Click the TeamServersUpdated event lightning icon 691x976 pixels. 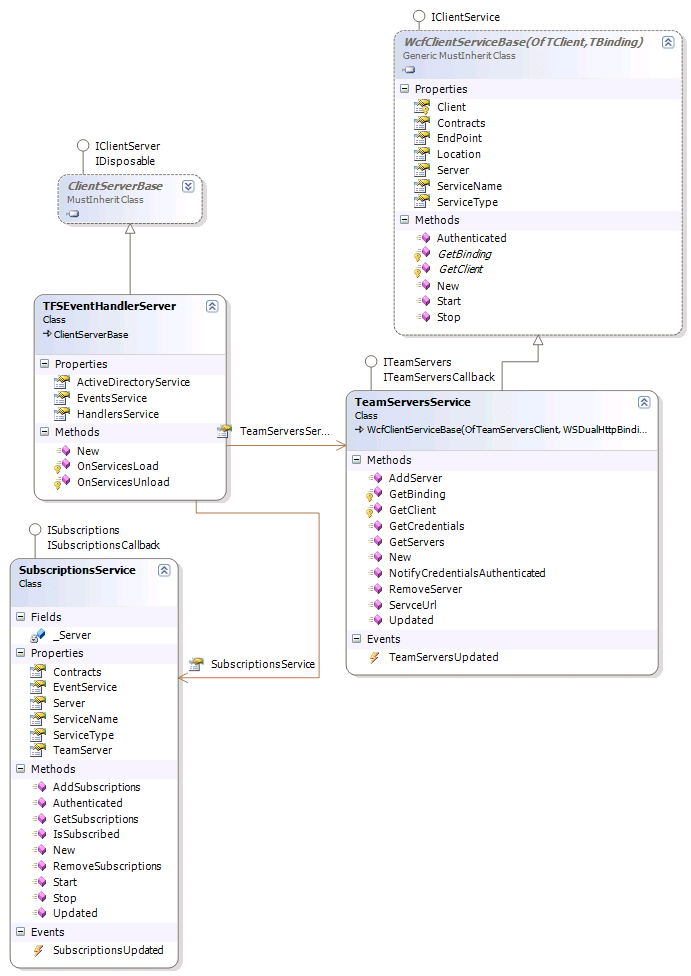click(374, 657)
